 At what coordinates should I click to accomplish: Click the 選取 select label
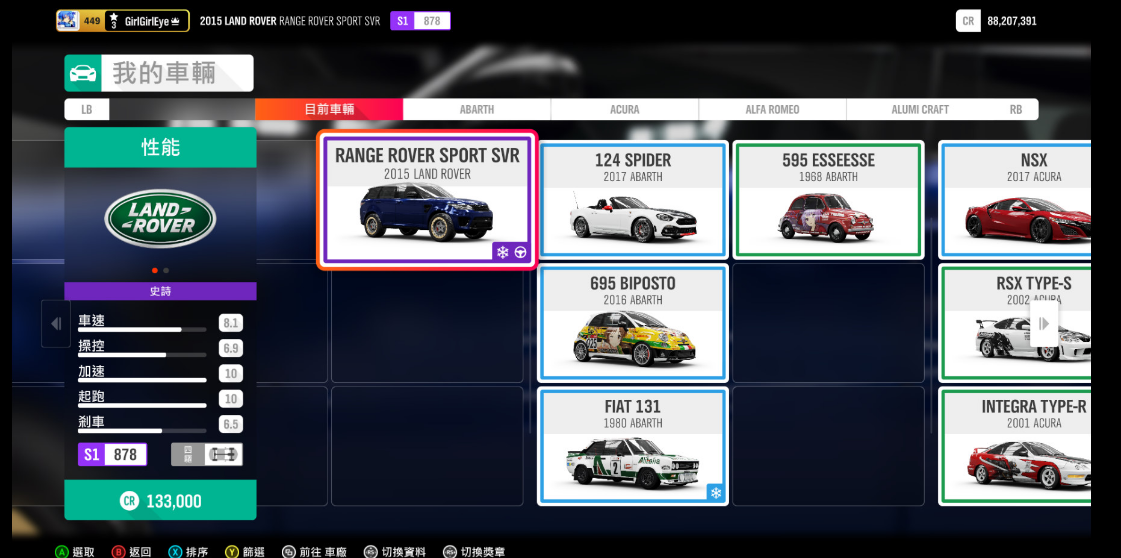(x=83, y=552)
